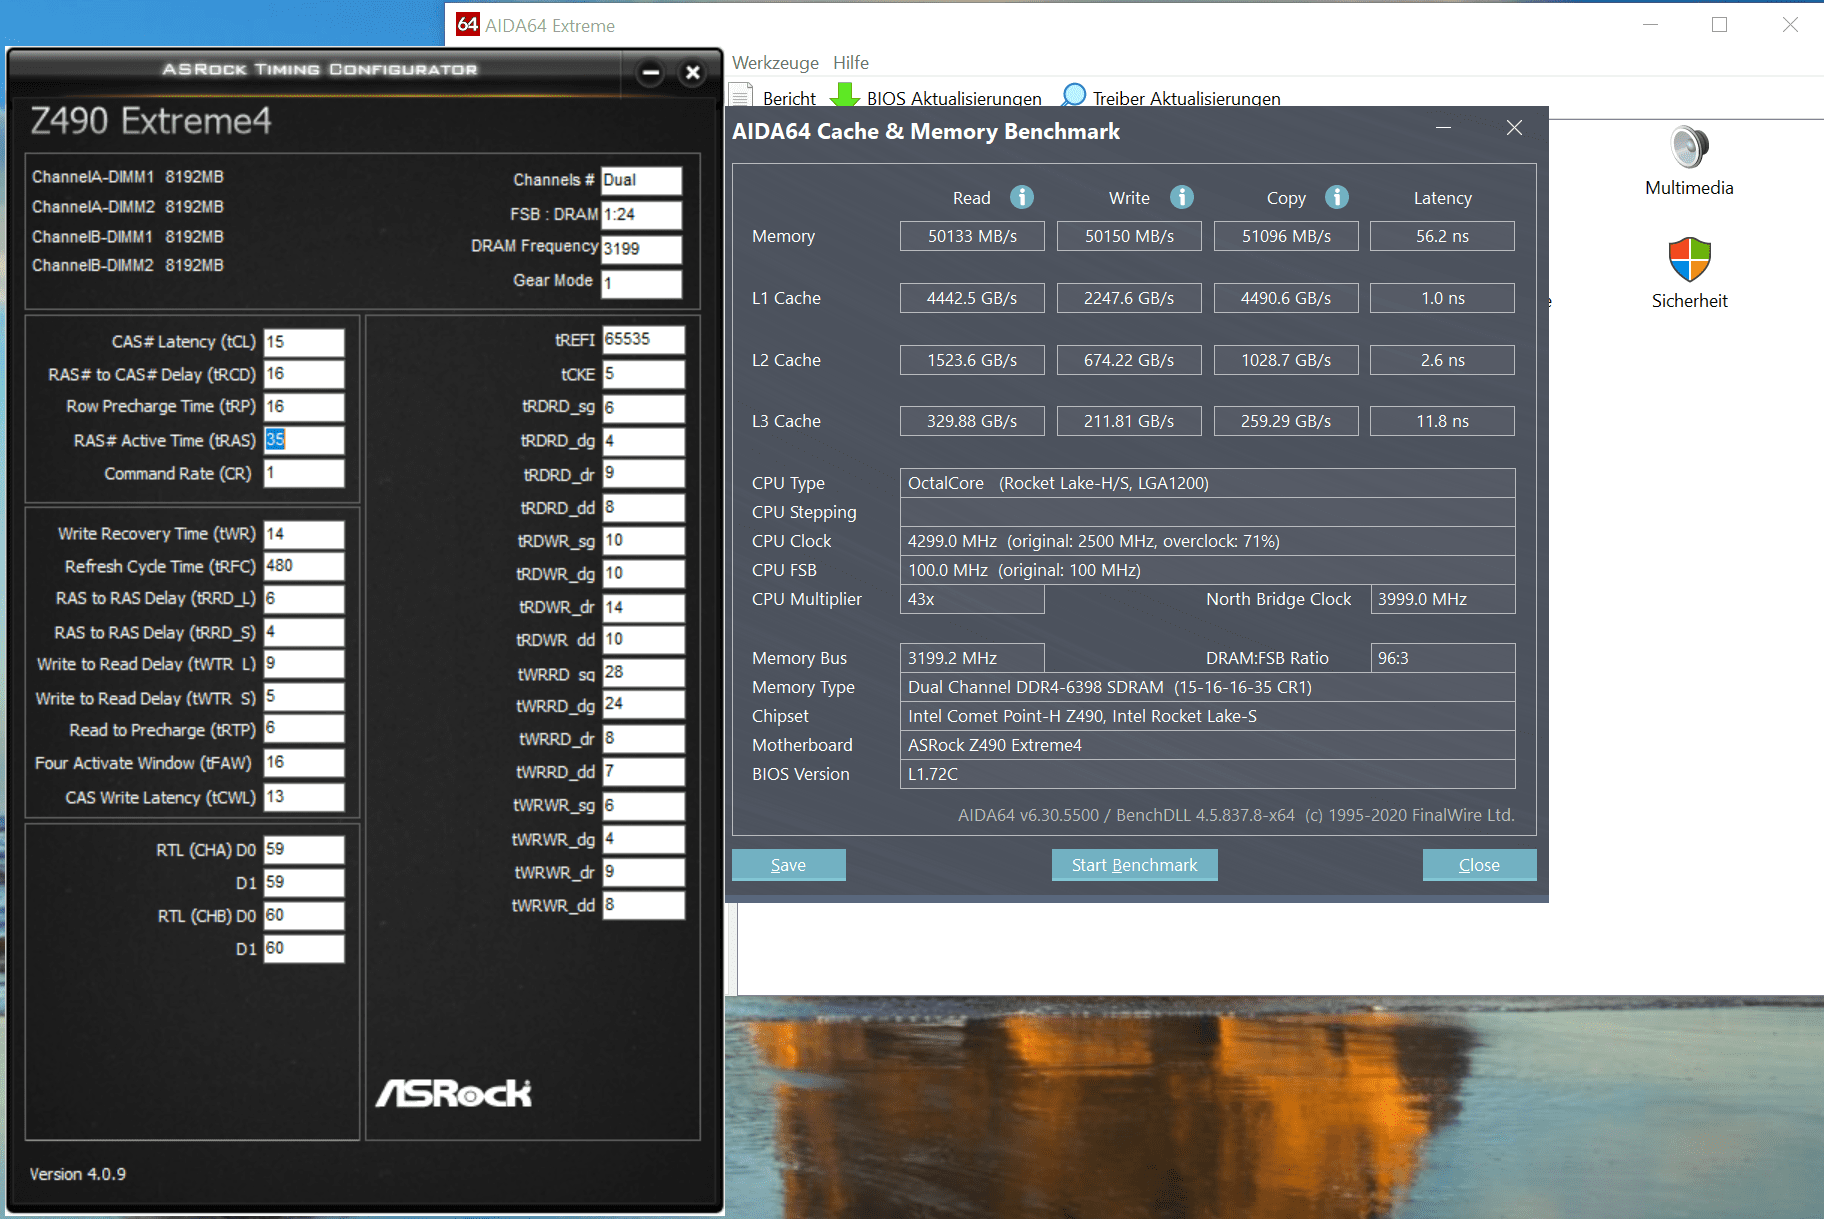Click the Memory Type DDR4-6398 value

(1207, 687)
